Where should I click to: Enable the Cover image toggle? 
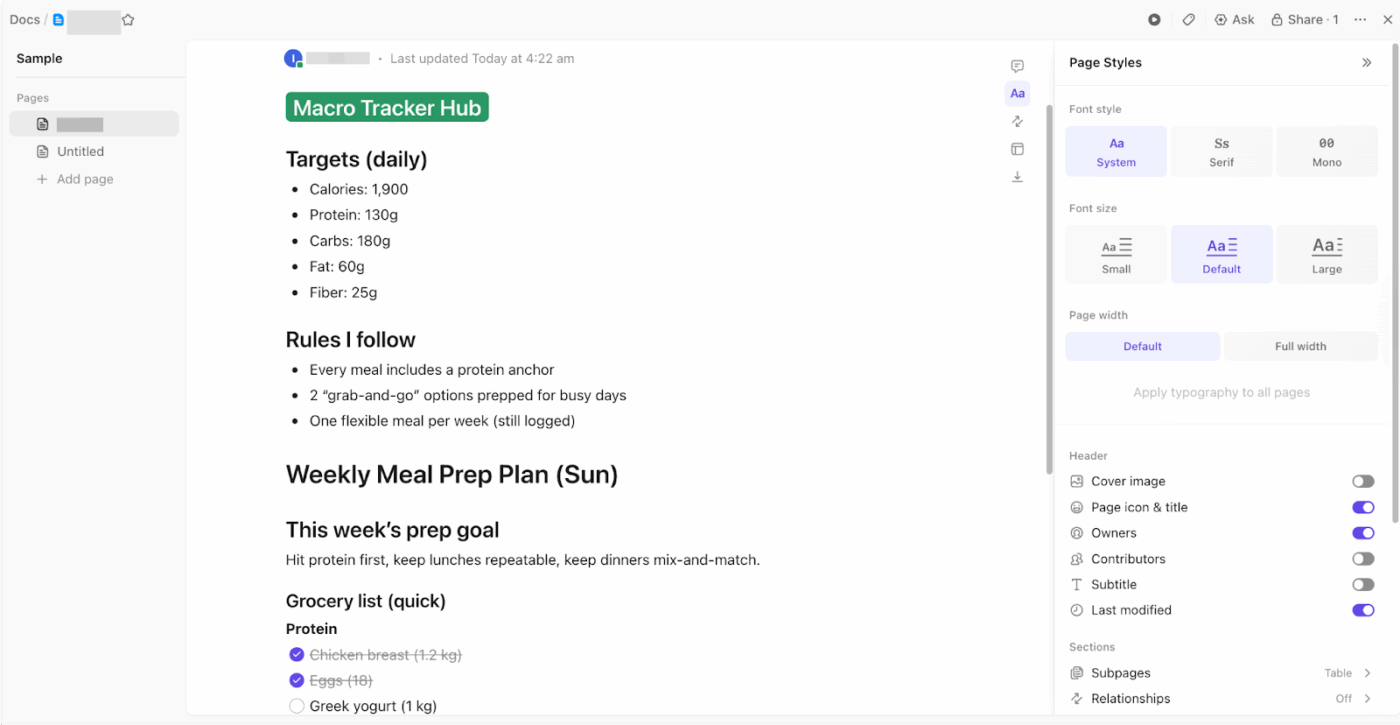click(1362, 482)
